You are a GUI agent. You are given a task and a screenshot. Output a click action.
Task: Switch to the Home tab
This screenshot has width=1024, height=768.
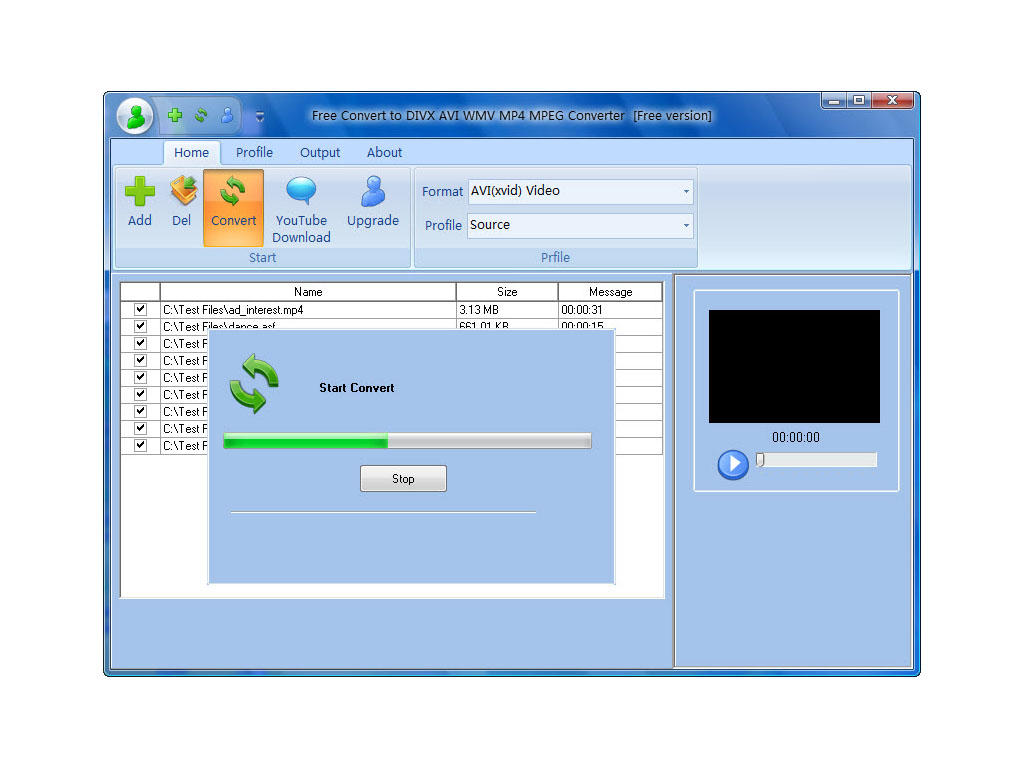(191, 153)
